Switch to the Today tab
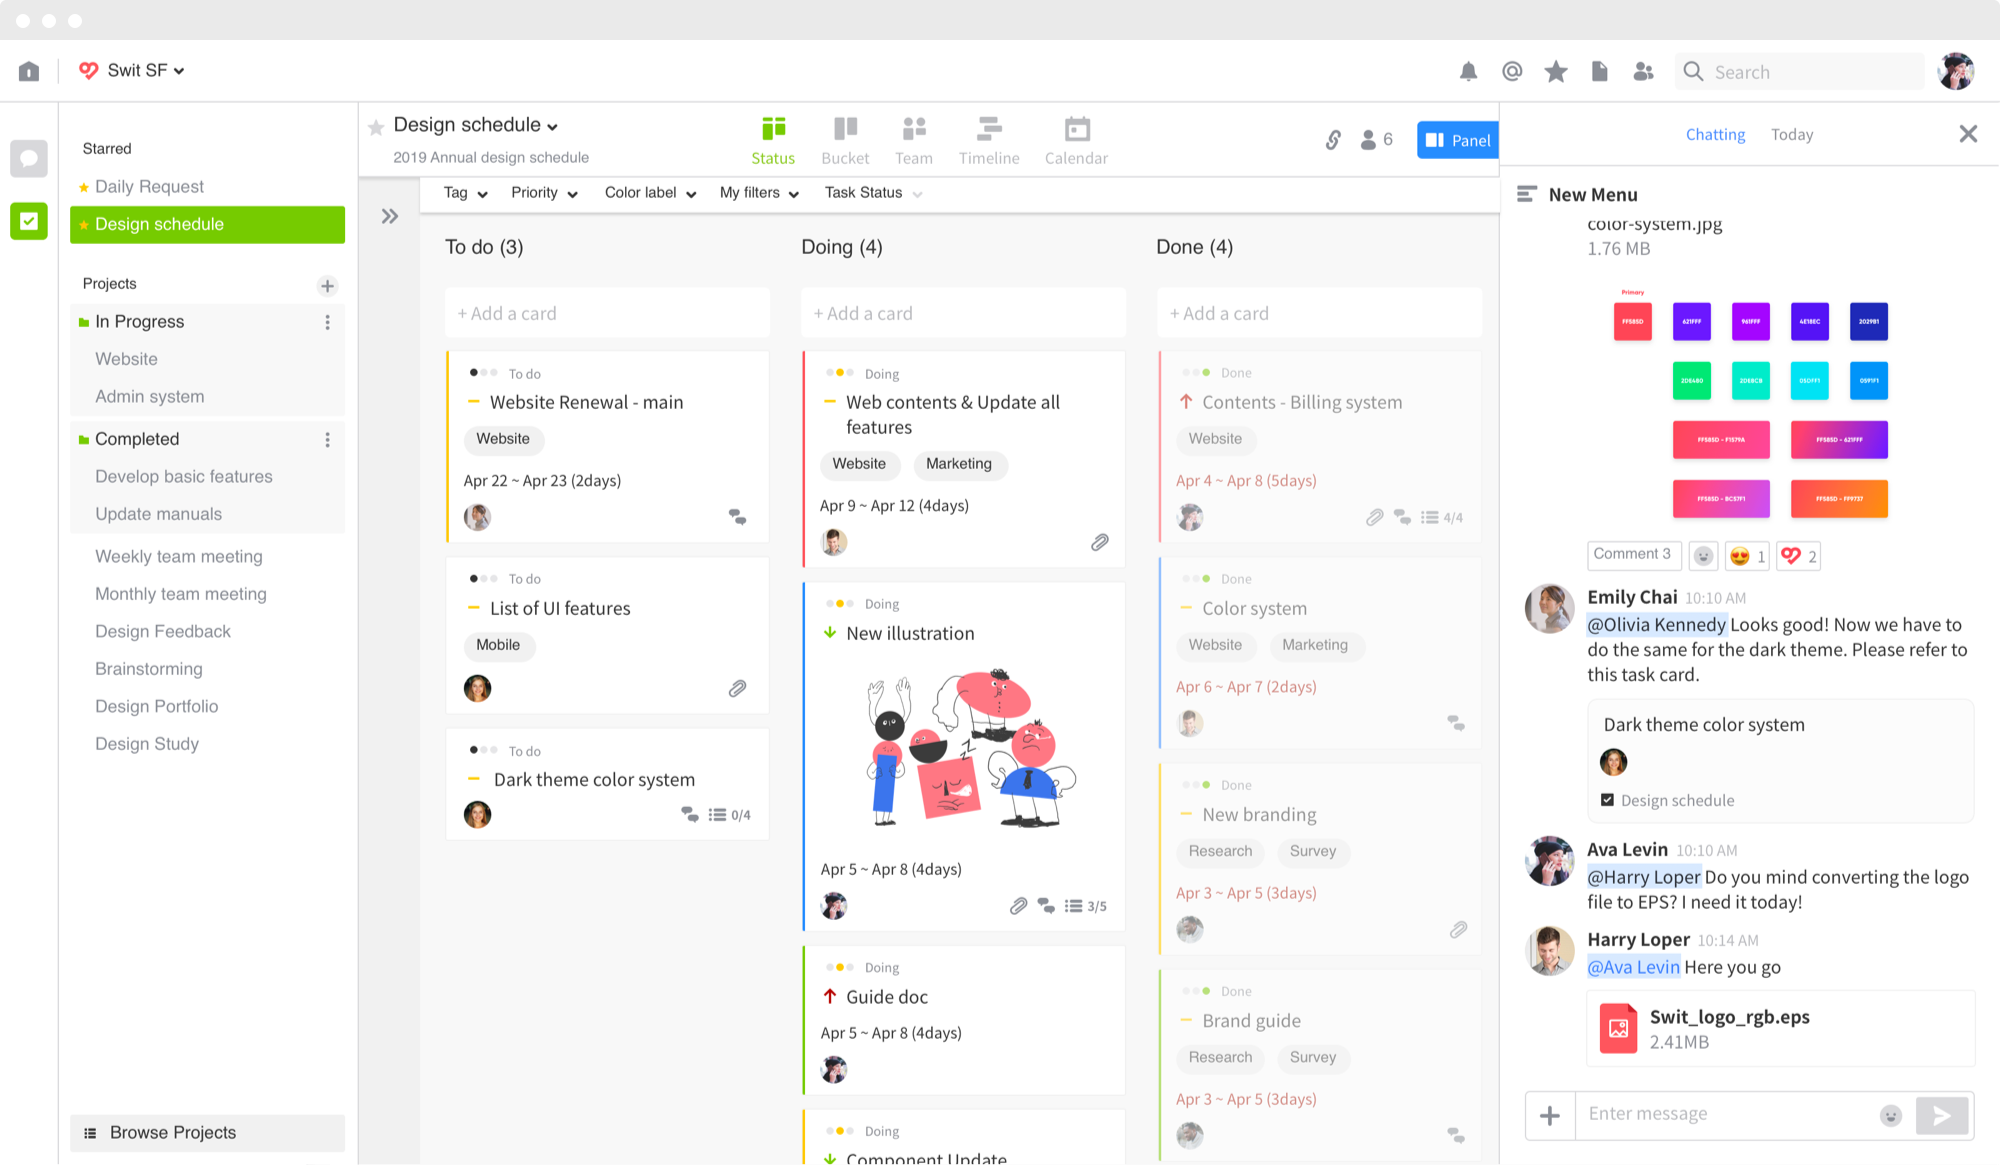 (1791, 134)
